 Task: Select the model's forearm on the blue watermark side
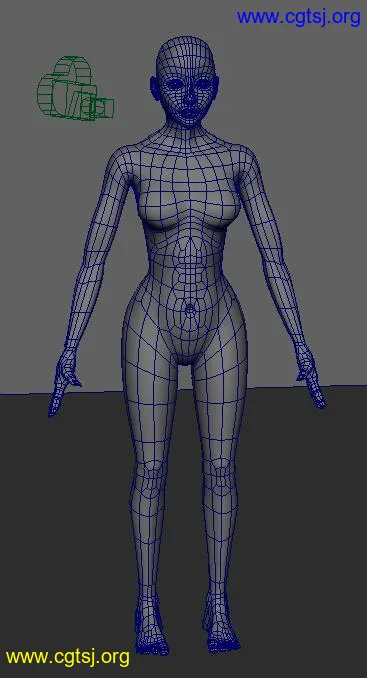(x=285, y=298)
